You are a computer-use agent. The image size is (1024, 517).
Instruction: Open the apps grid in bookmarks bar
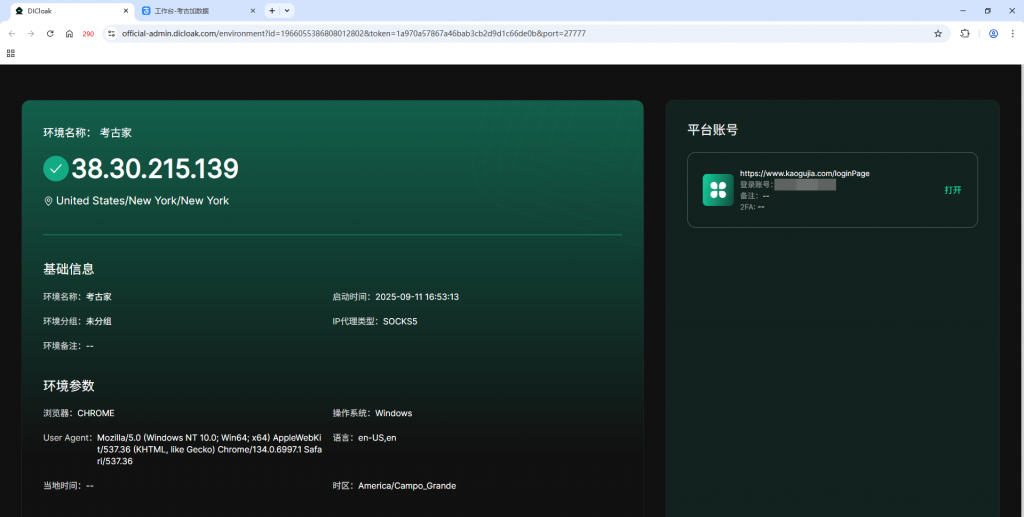(11, 53)
